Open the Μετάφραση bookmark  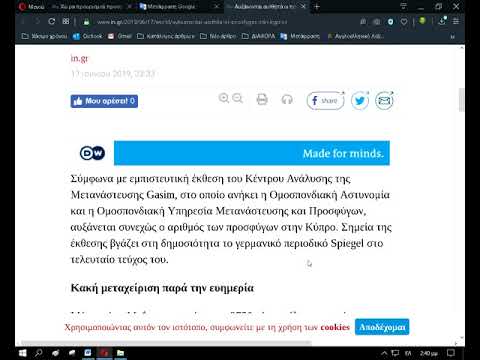(x=300, y=36)
